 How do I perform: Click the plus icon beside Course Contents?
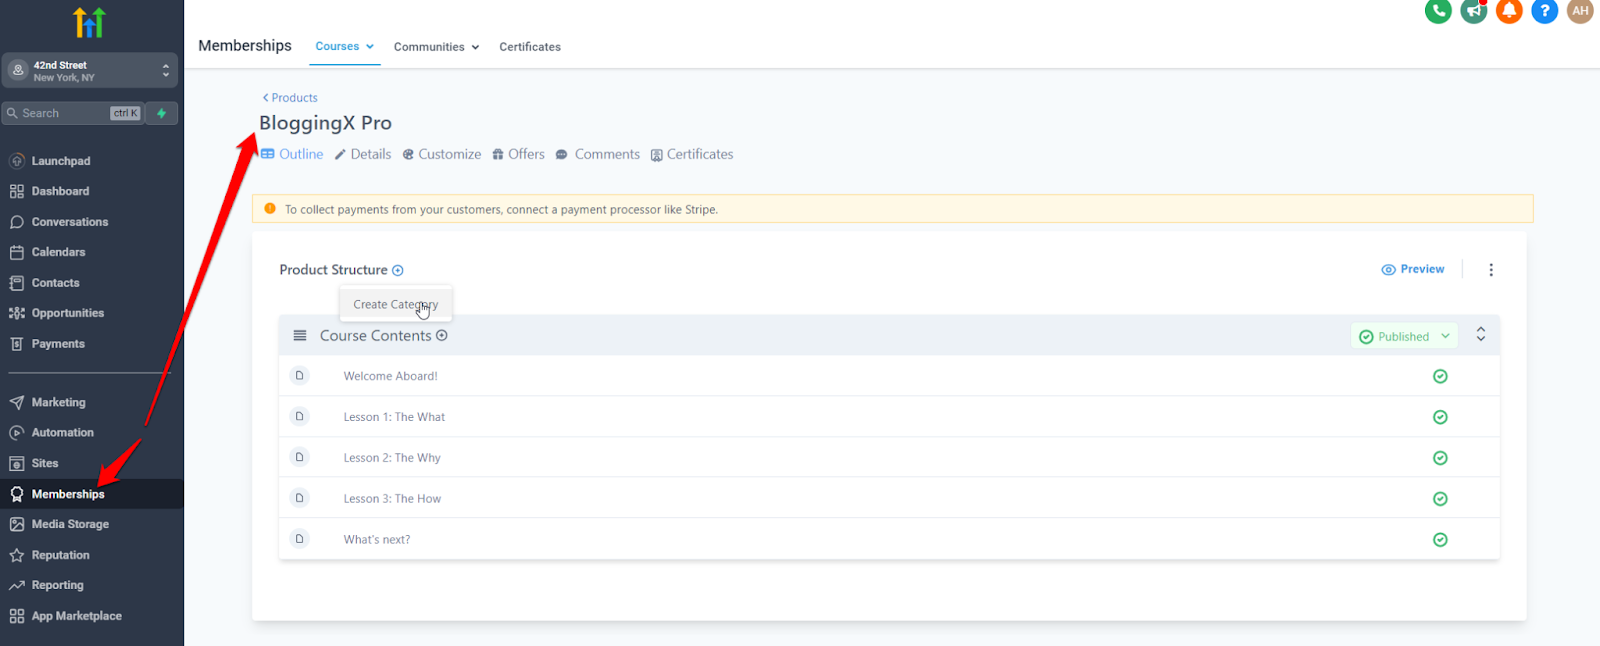442,336
